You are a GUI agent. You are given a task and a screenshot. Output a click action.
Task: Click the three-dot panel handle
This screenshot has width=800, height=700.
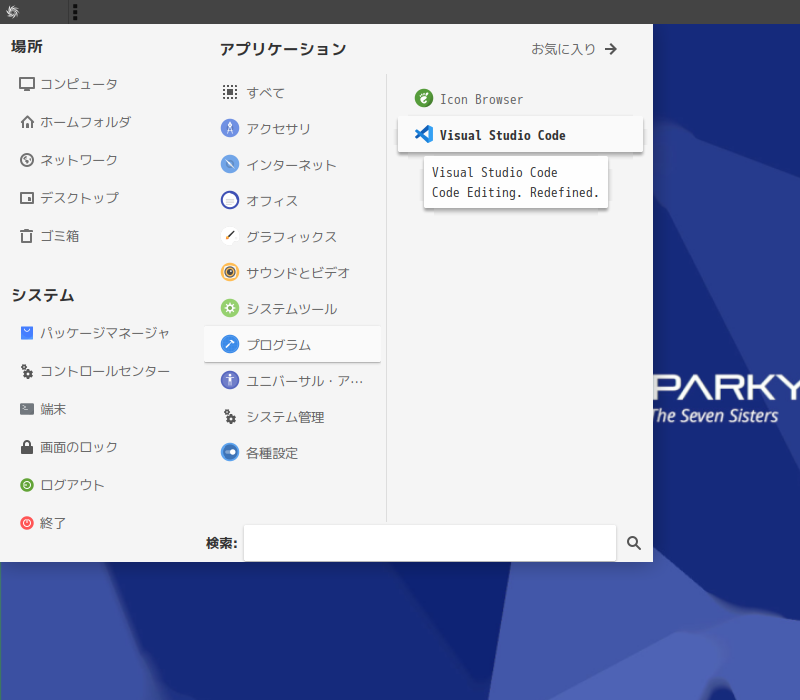pos(75,12)
